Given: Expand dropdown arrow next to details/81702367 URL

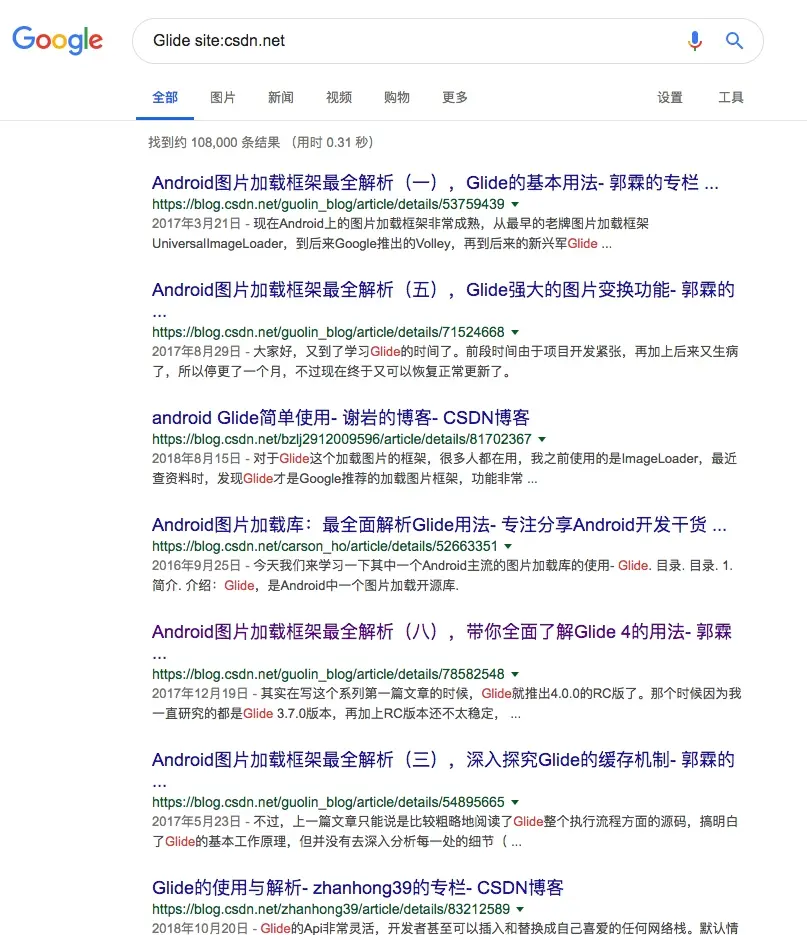Looking at the screenshot, I should point(542,439).
